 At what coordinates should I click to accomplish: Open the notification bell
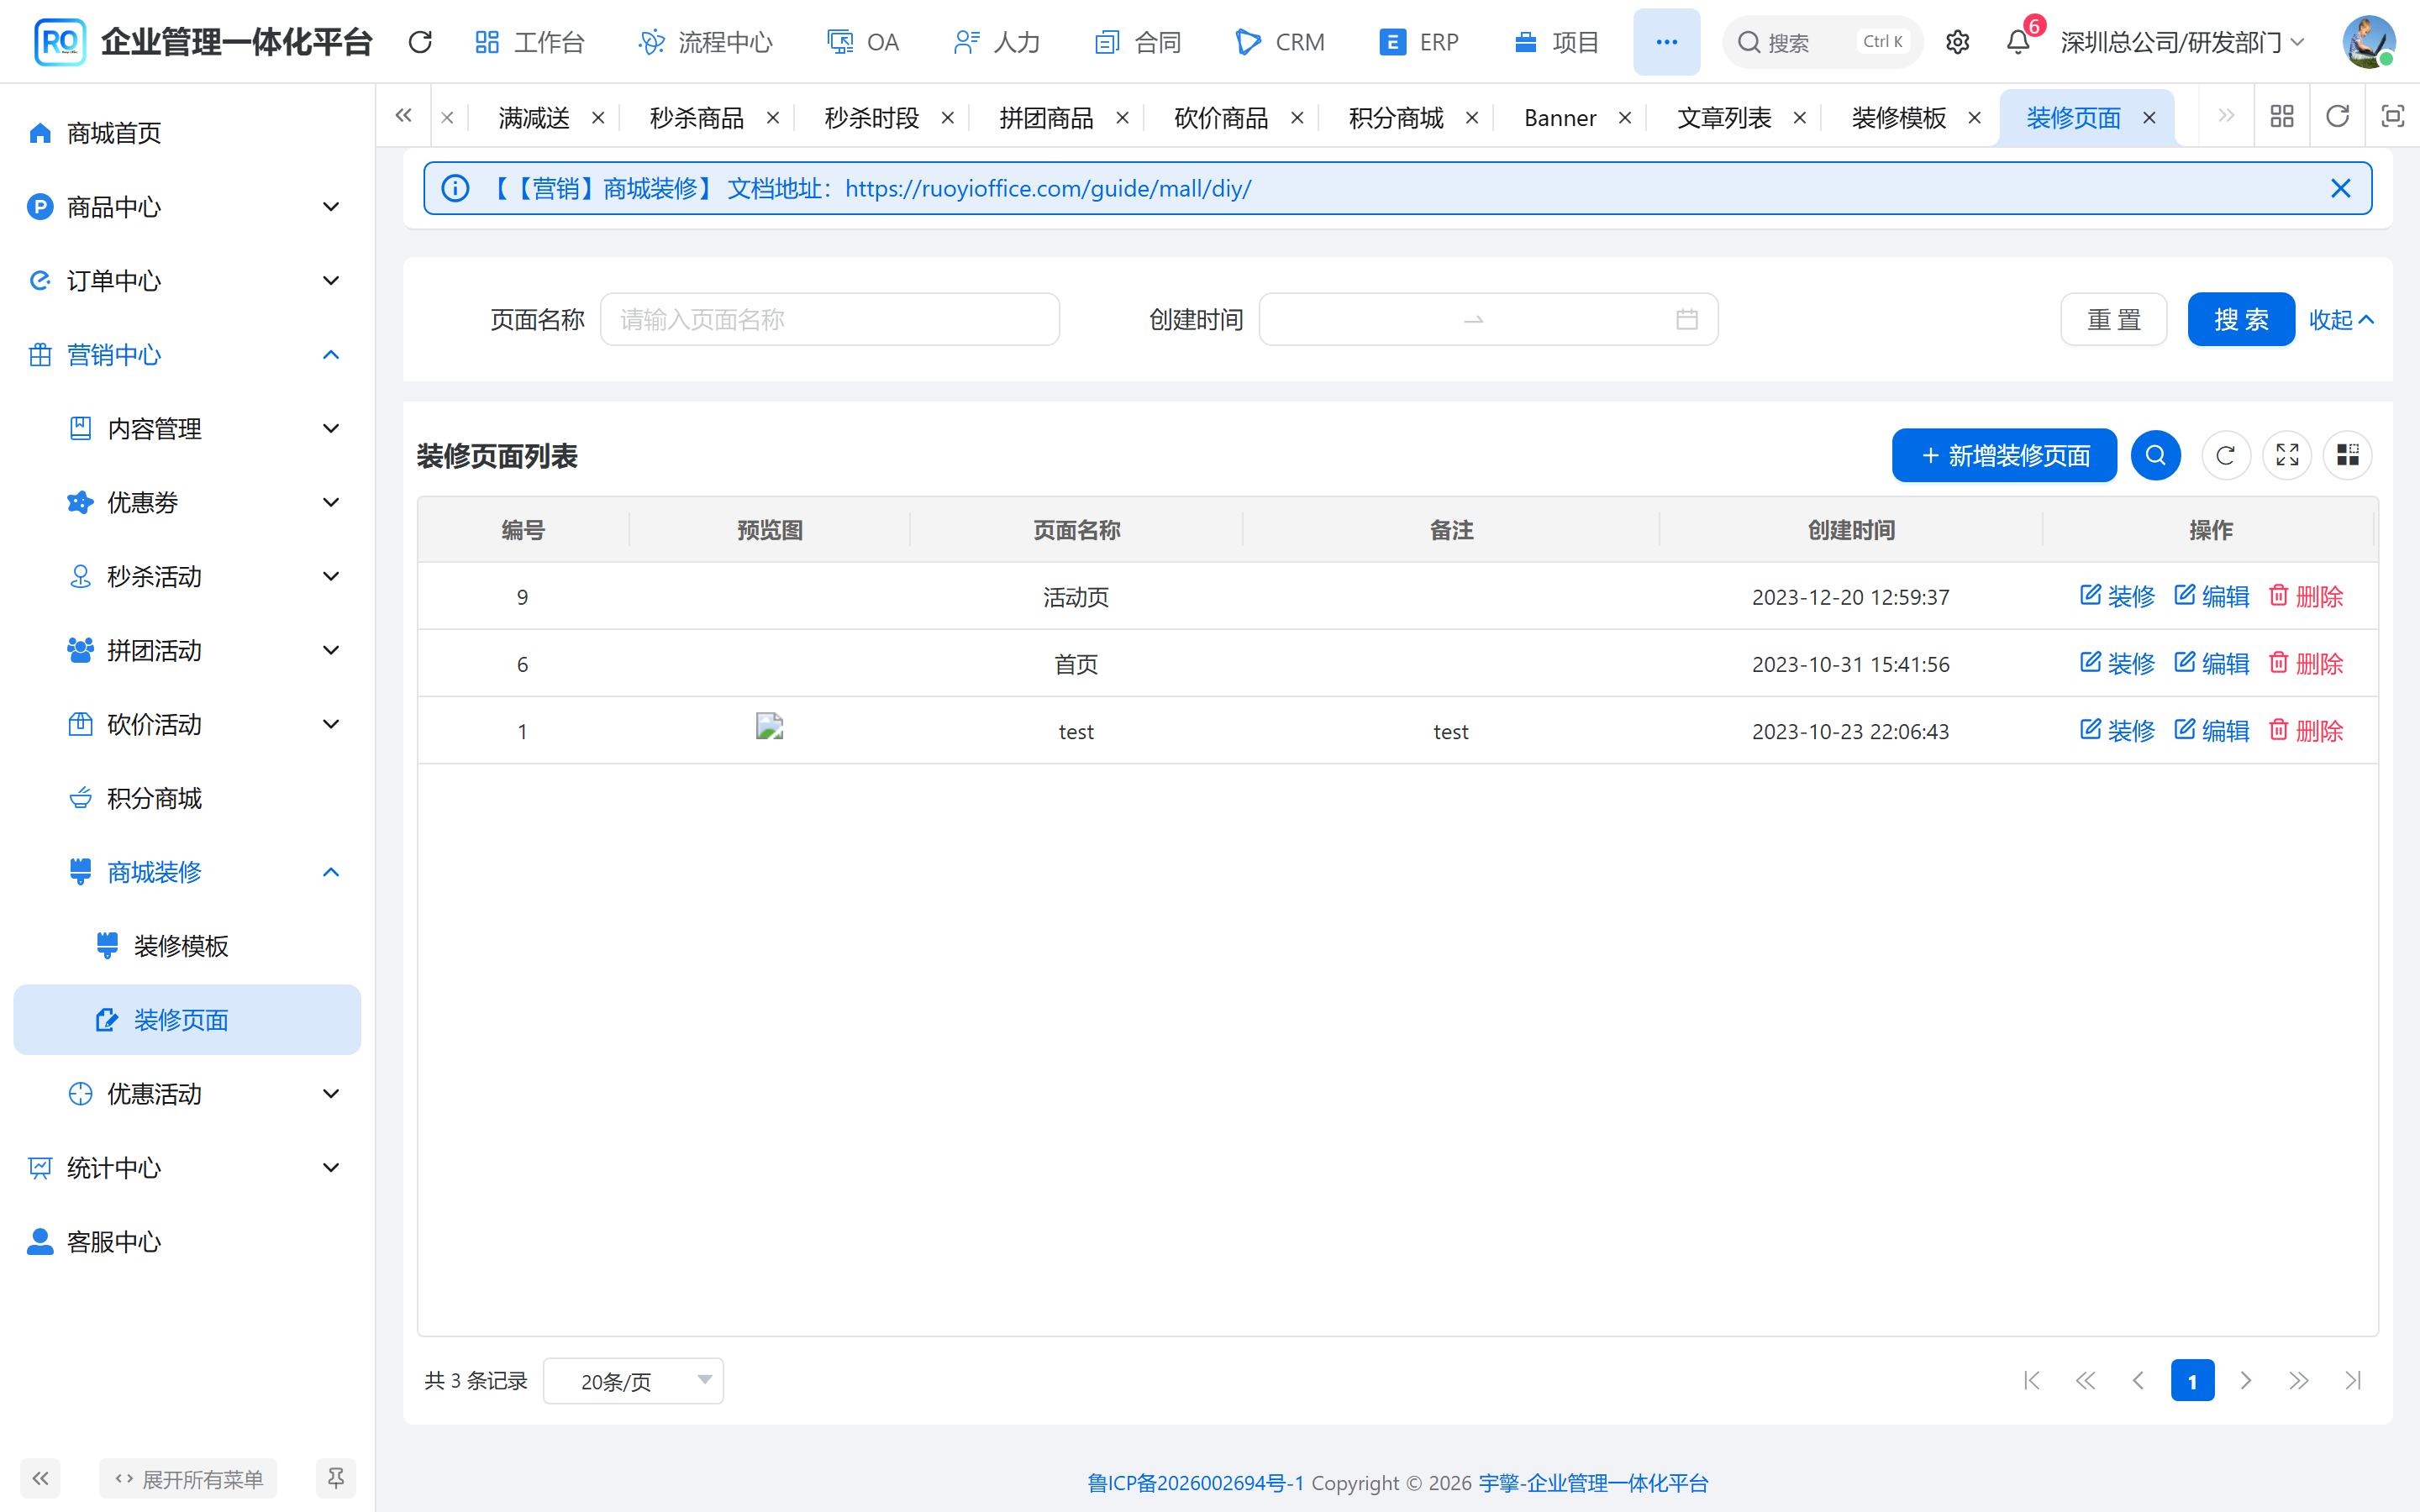2018,42
